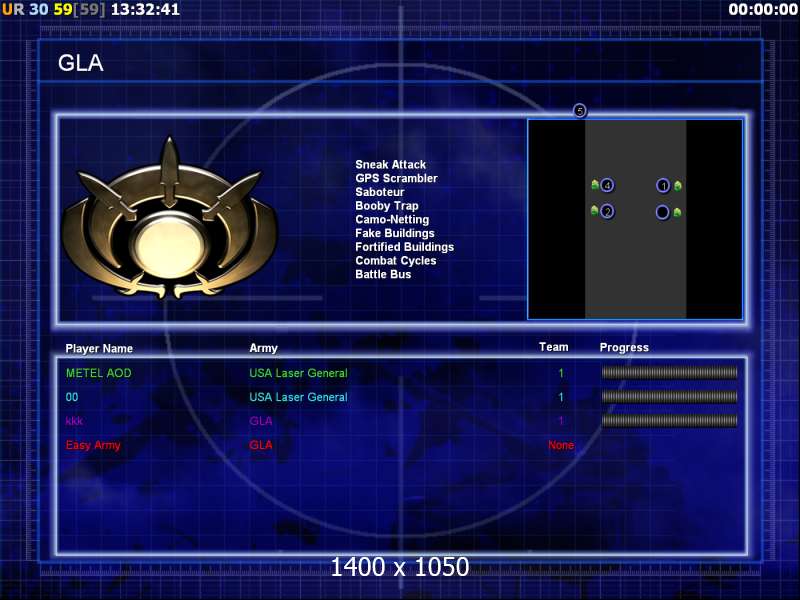The width and height of the screenshot is (800, 600).
Task: Click the Battle Bus ability text
Action: click(x=383, y=274)
